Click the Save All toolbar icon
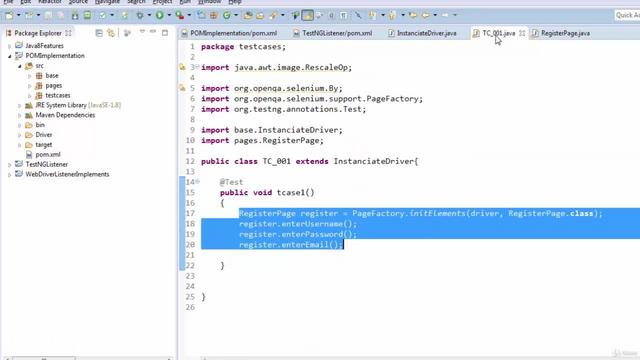This screenshot has height=360, width=640. (61, 16)
